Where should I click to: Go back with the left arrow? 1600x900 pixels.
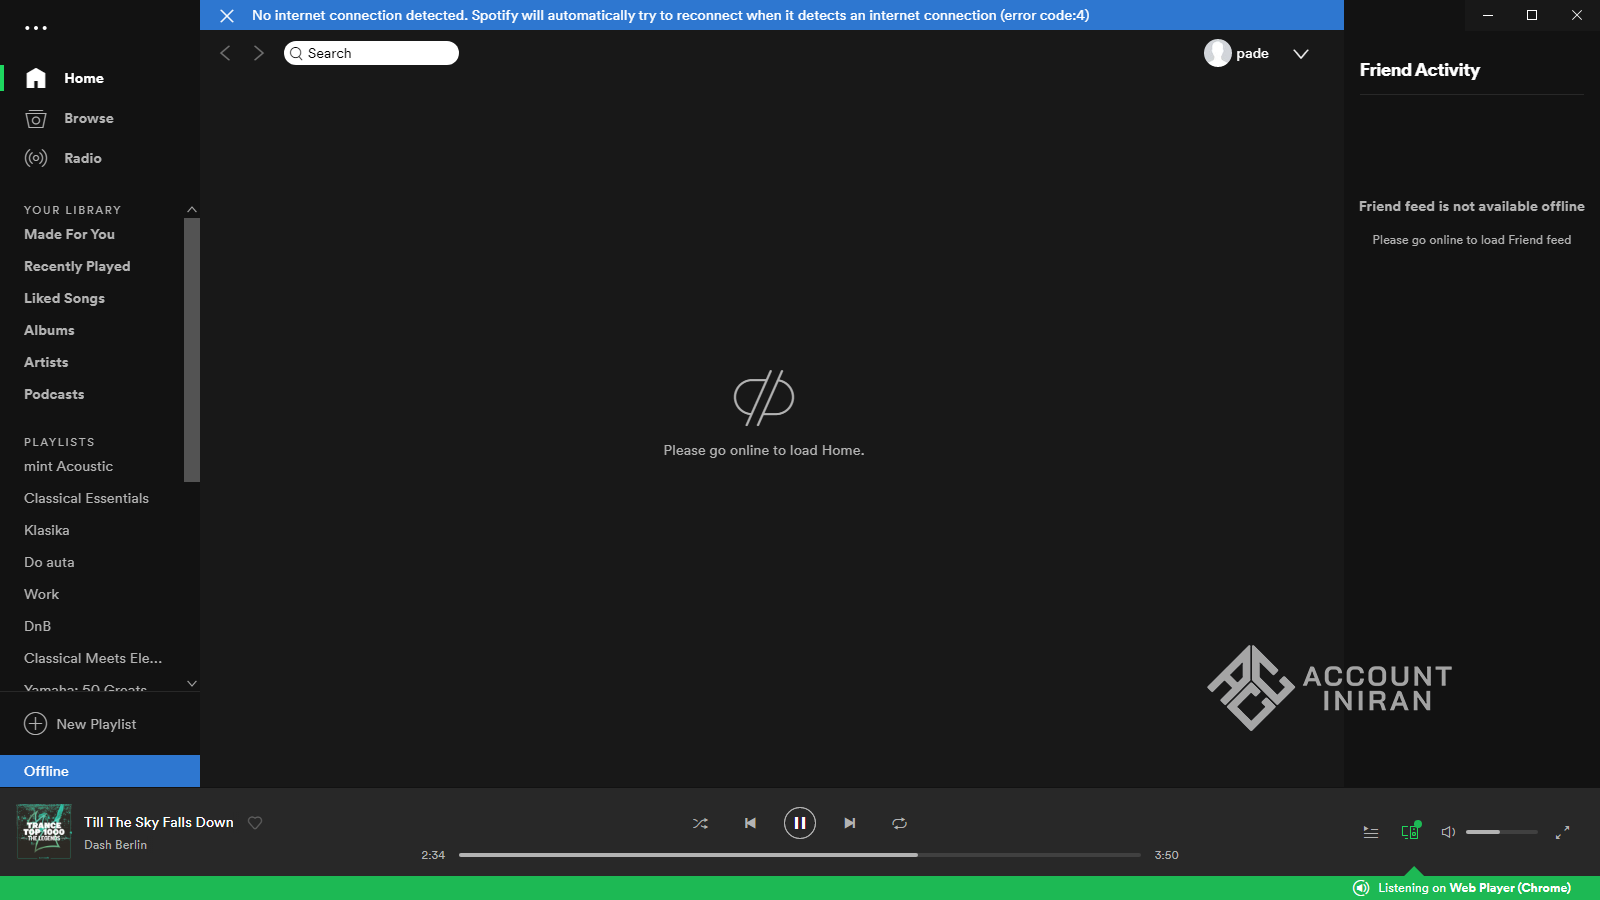point(225,53)
